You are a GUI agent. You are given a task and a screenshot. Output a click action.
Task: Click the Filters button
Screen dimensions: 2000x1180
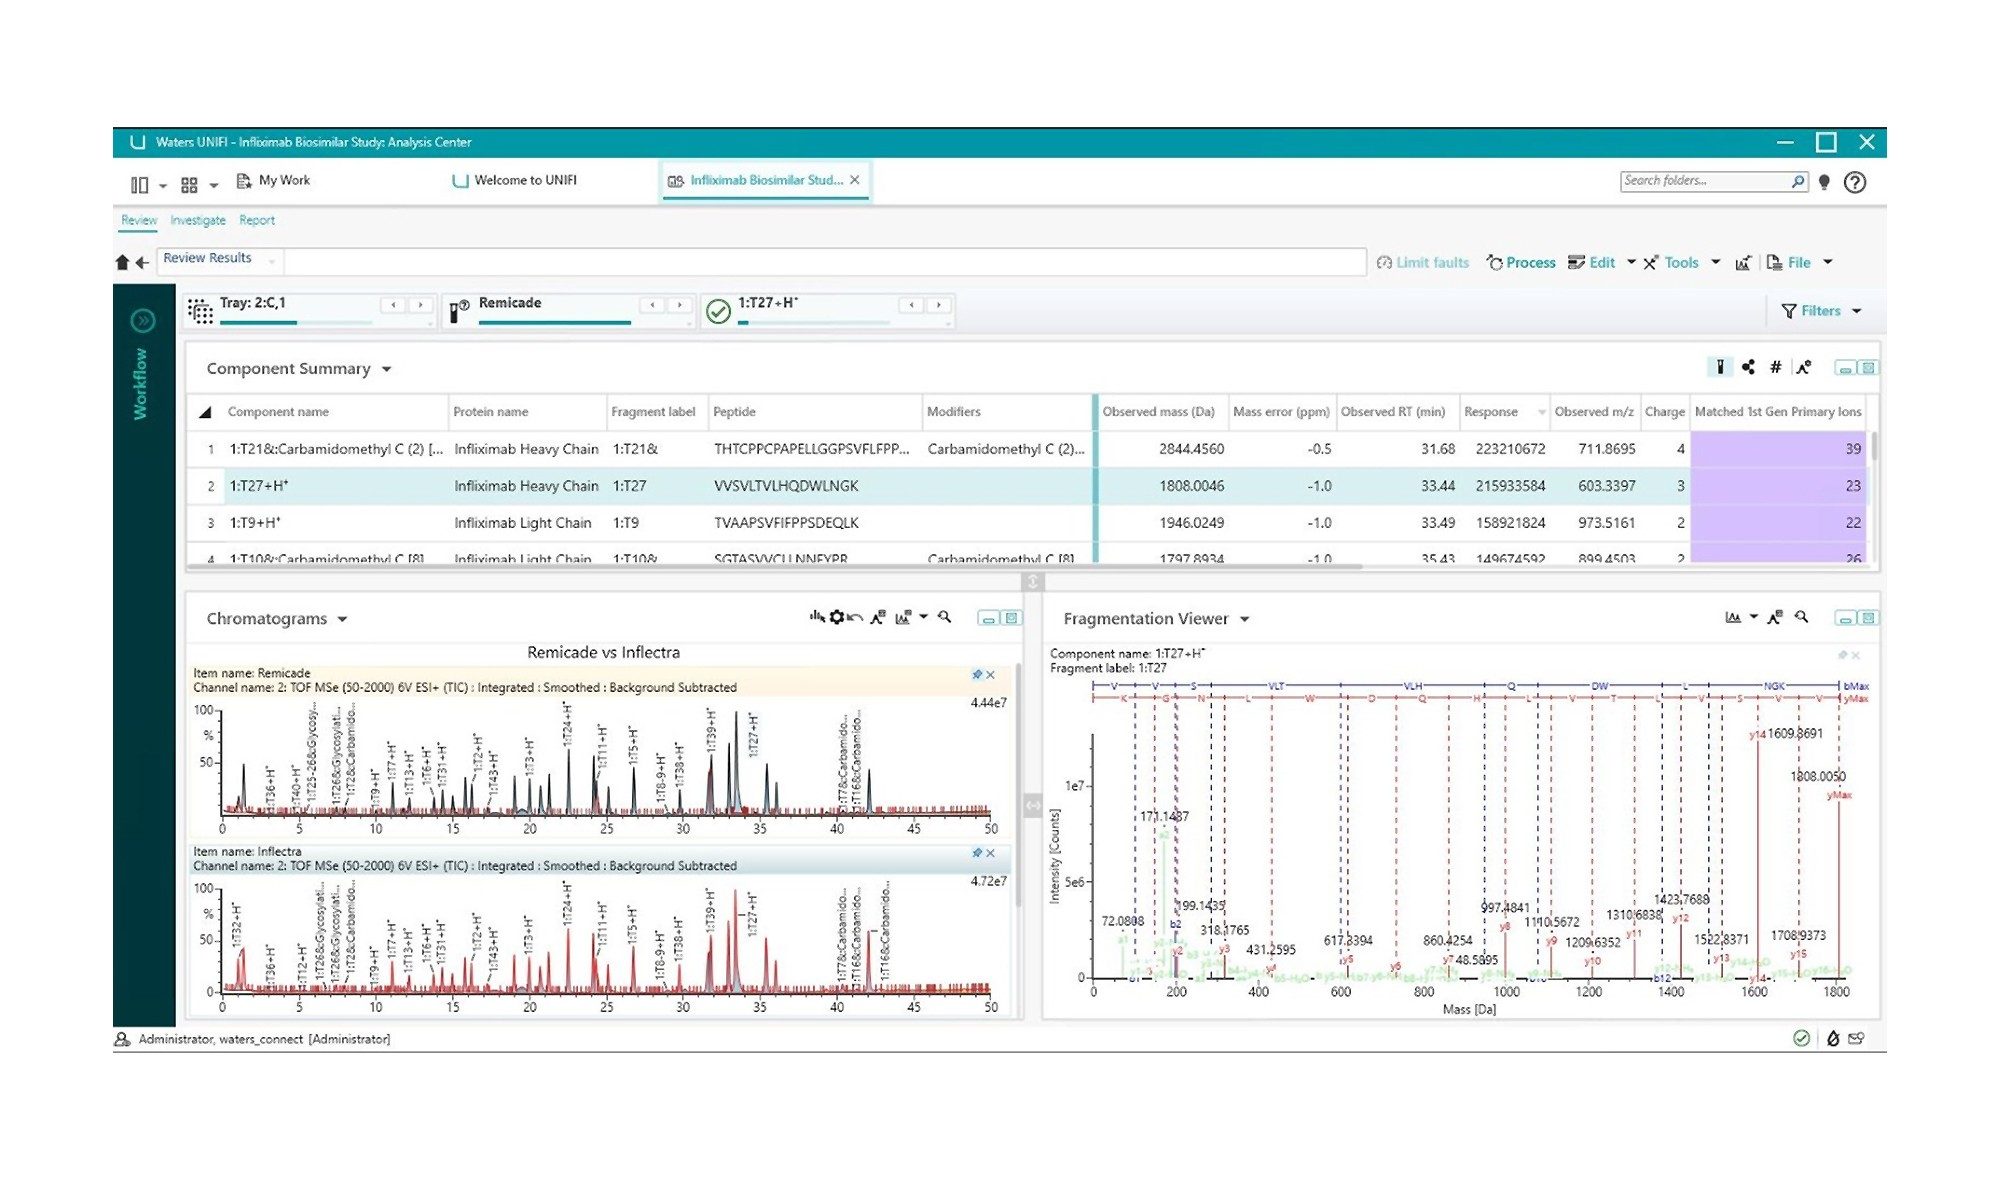pyautogui.click(x=1811, y=311)
